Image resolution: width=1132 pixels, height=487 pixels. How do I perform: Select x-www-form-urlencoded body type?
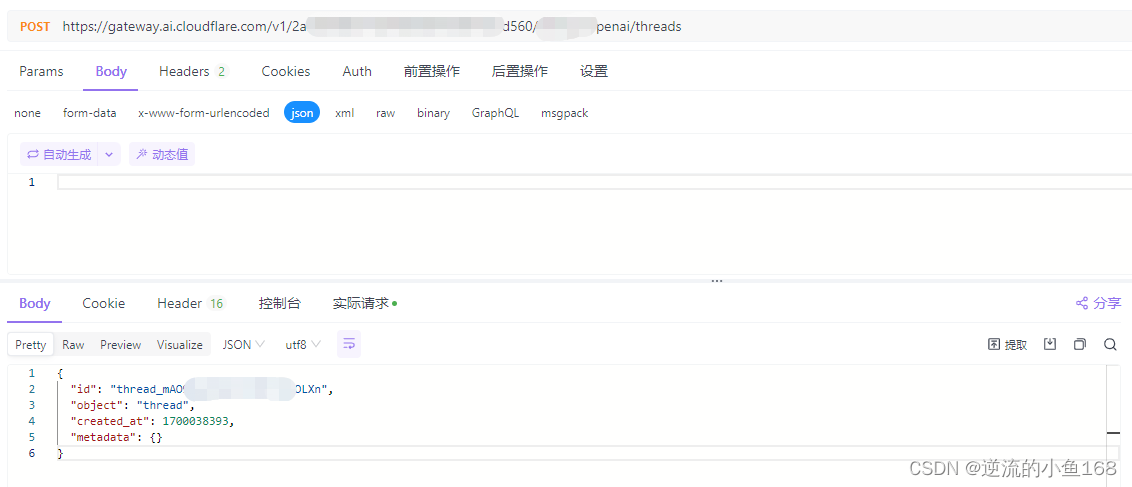(204, 113)
